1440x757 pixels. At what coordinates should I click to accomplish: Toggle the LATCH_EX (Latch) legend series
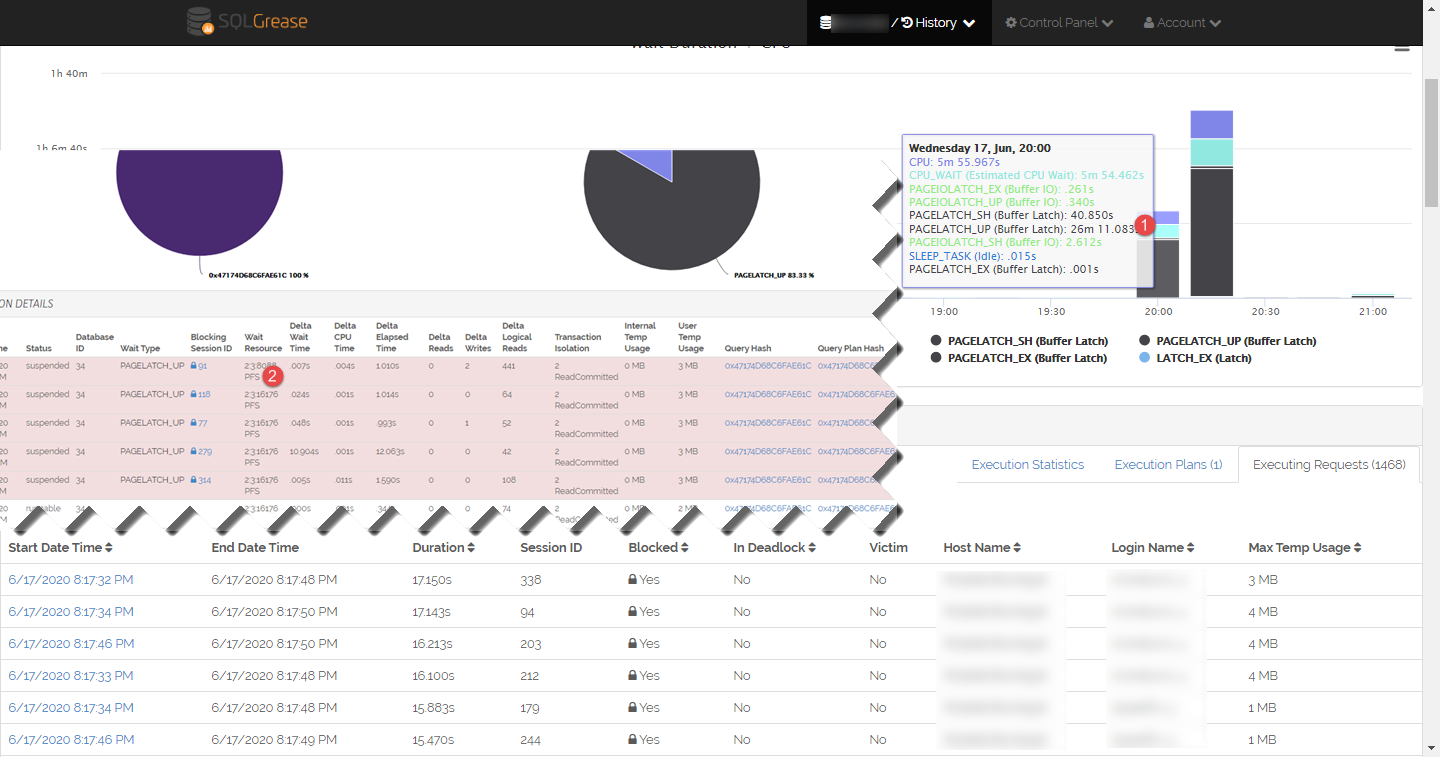pyautogui.click(x=1195, y=358)
